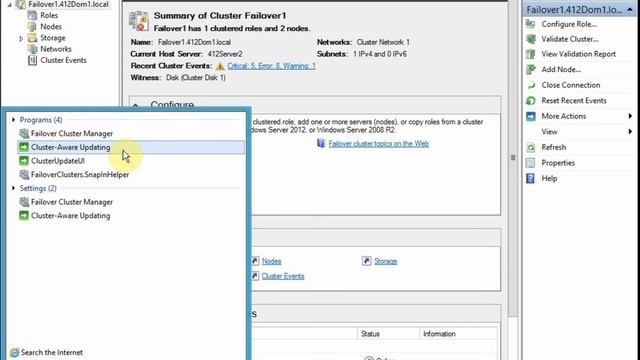Click the Status column header
This screenshot has width=640, height=360.
pyautogui.click(x=388, y=333)
